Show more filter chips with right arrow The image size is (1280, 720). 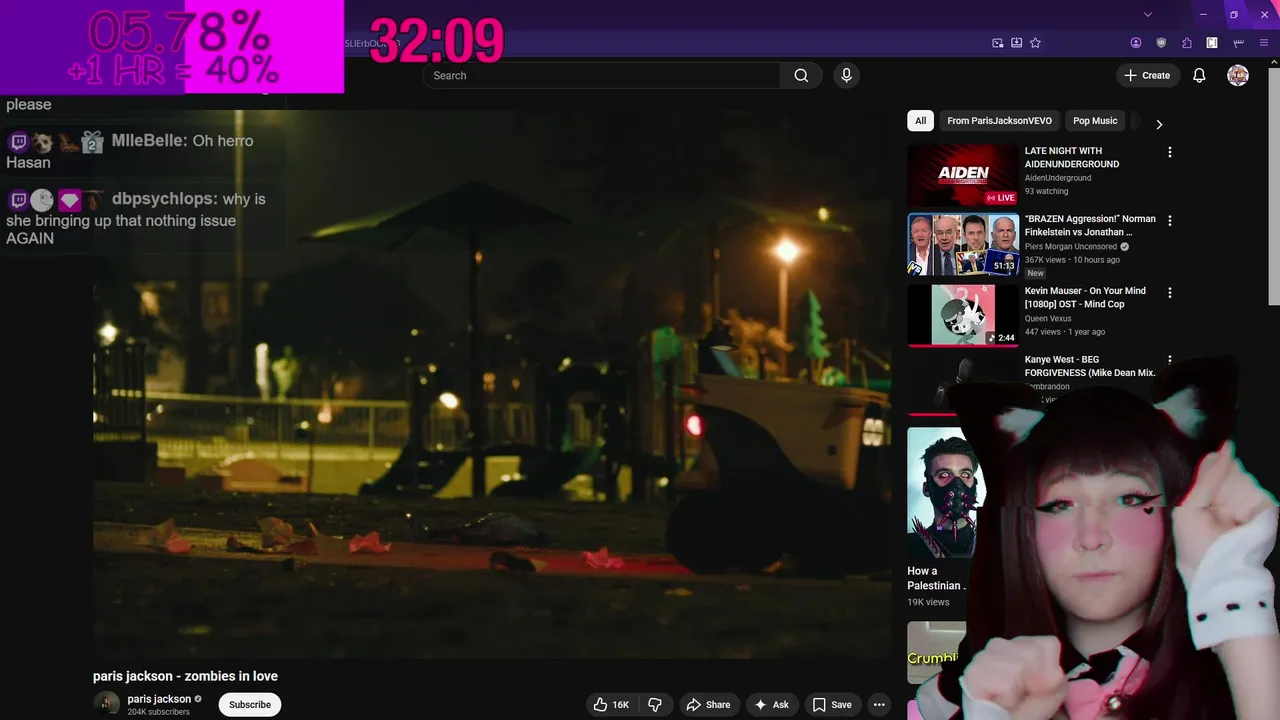click(x=1159, y=124)
